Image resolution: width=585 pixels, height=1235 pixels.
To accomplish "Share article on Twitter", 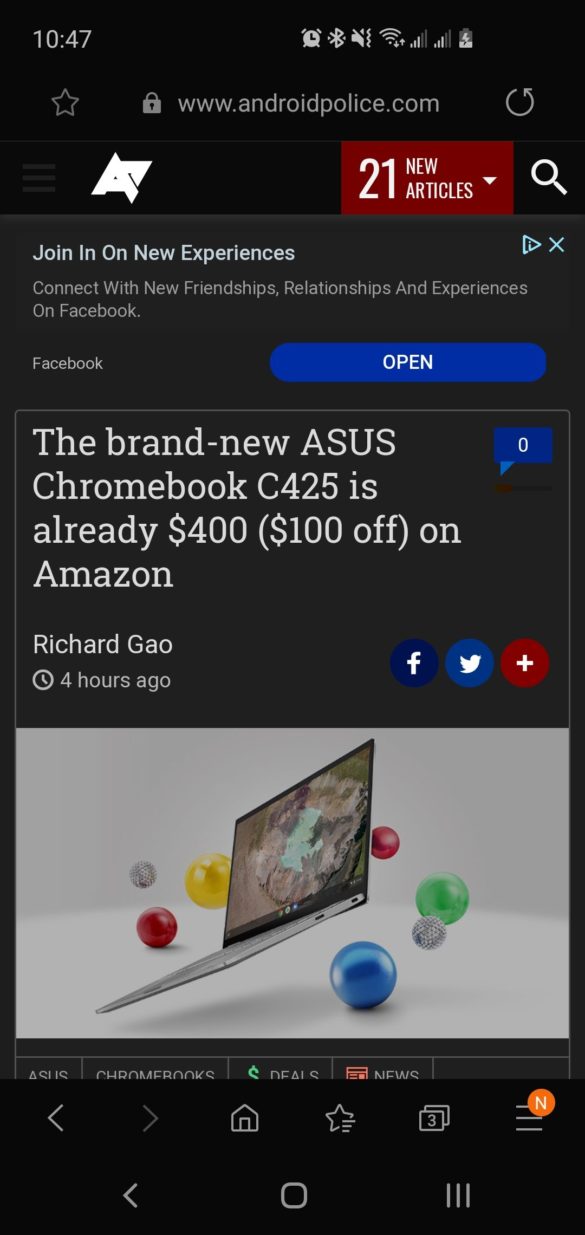I will point(469,663).
